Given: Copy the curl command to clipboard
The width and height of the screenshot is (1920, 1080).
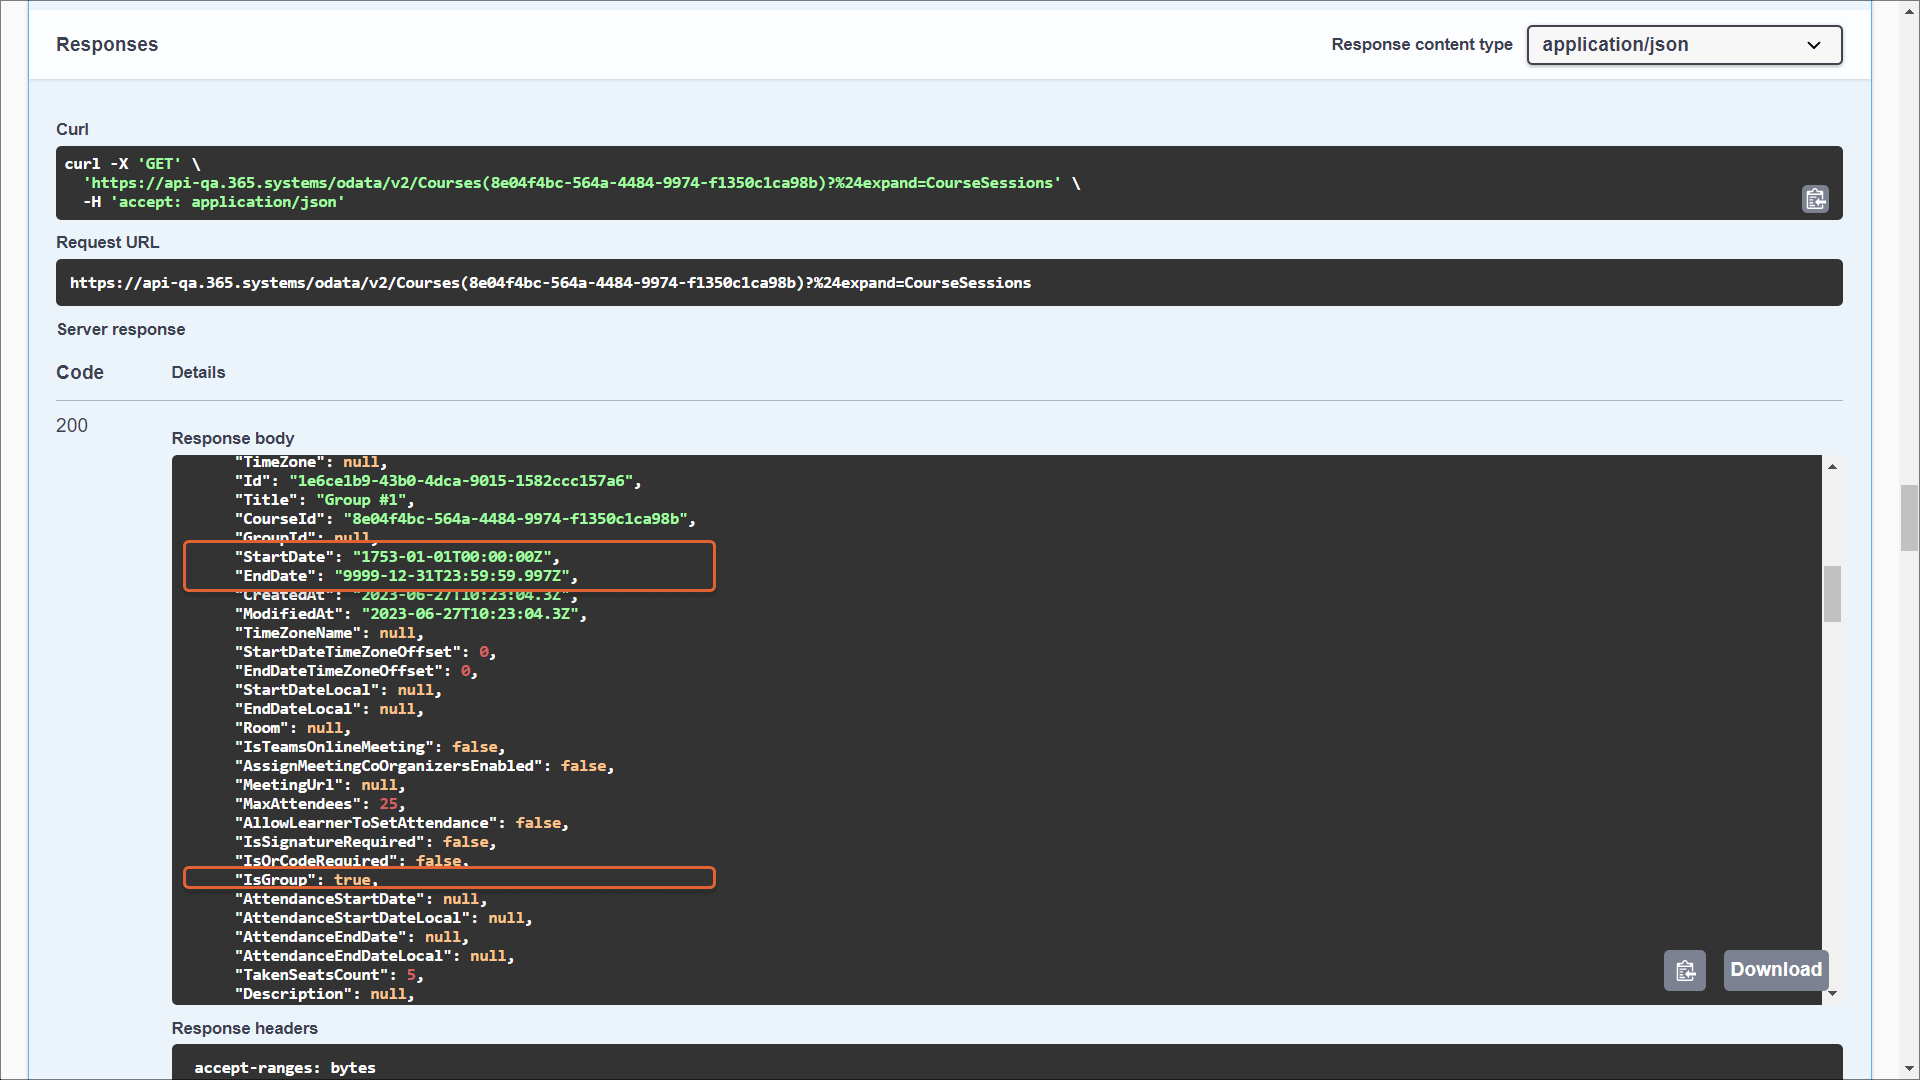Looking at the screenshot, I should pos(1815,199).
